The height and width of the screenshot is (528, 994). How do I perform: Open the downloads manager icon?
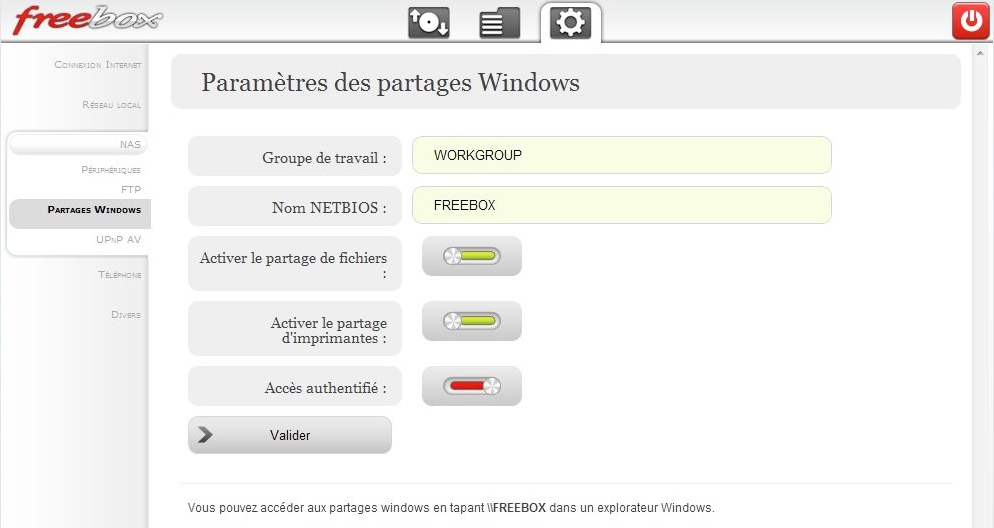(x=429, y=23)
